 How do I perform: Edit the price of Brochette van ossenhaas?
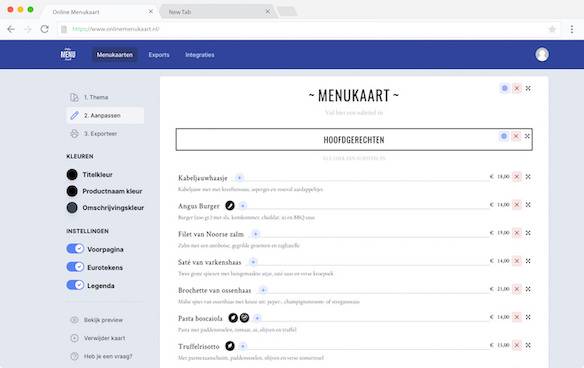tap(503, 289)
